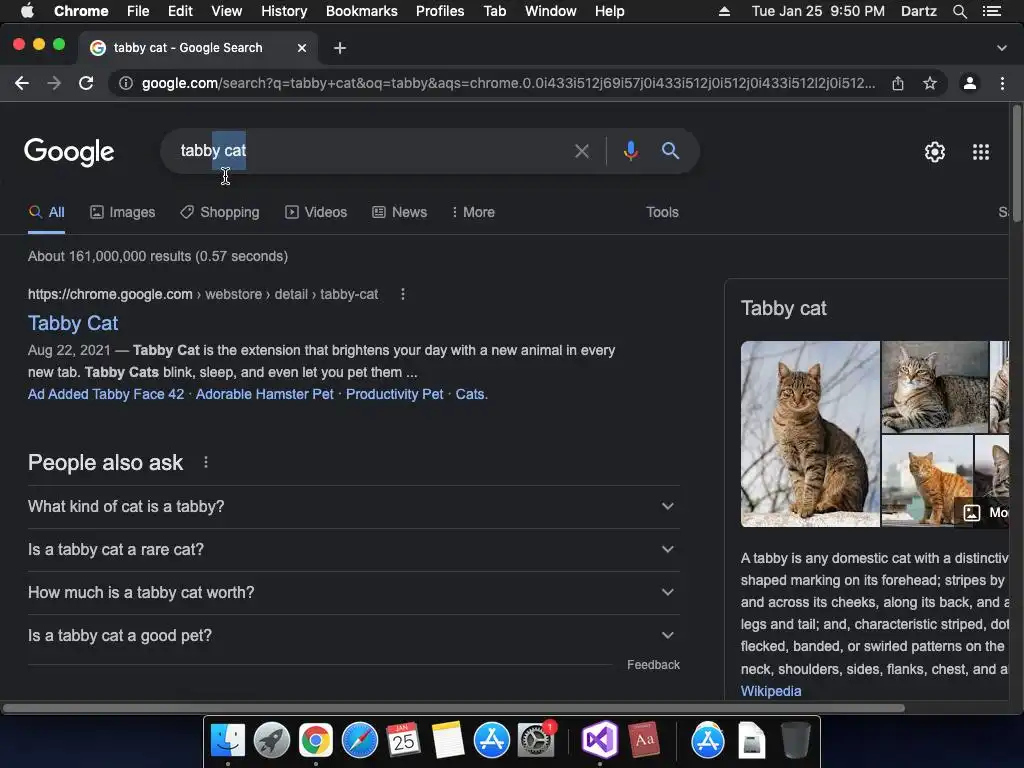Image resolution: width=1024 pixels, height=768 pixels.
Task: Click the horizontal scrollbar
Action: (454, 708)
